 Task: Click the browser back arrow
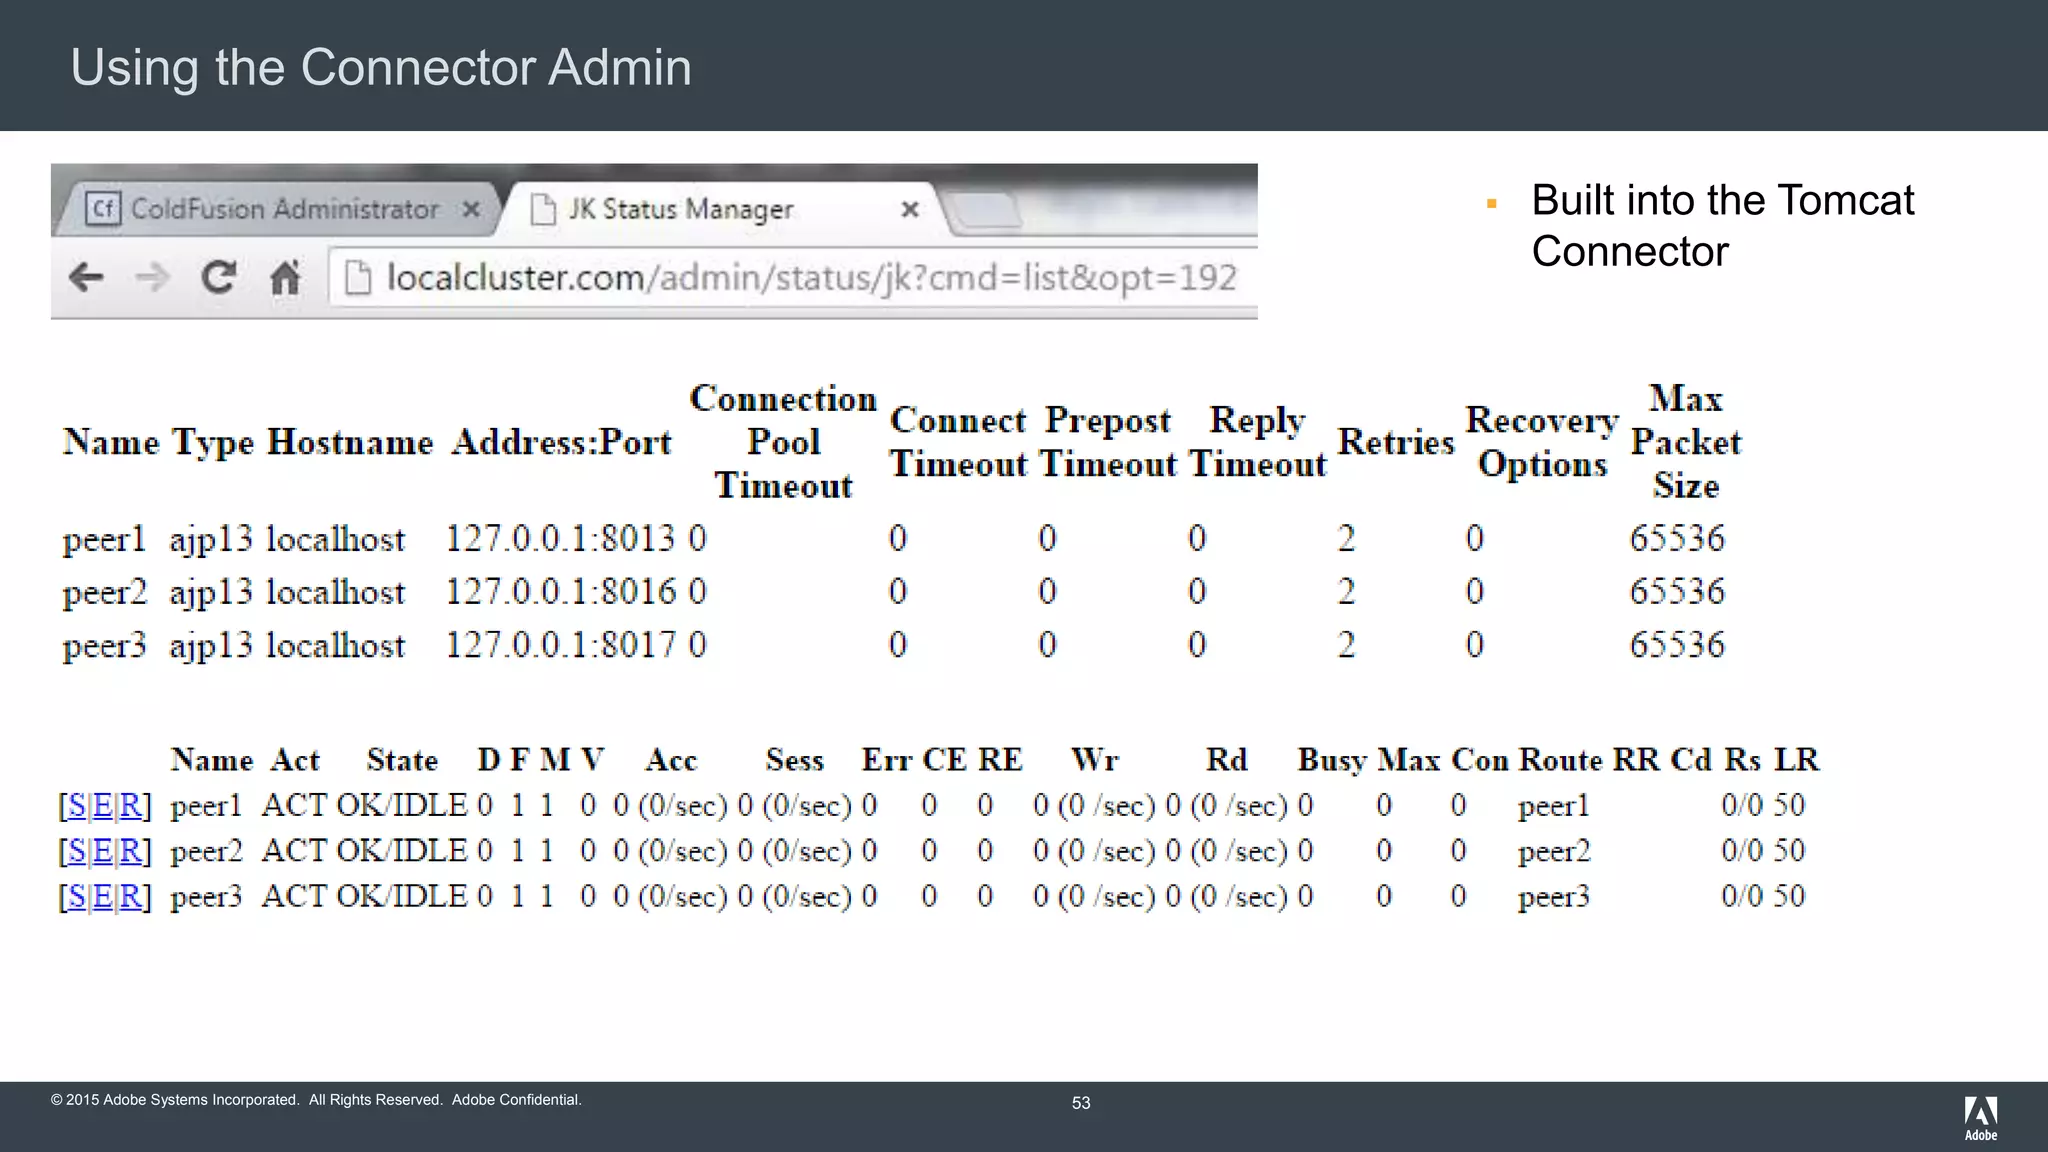click(x=86, y=277)
